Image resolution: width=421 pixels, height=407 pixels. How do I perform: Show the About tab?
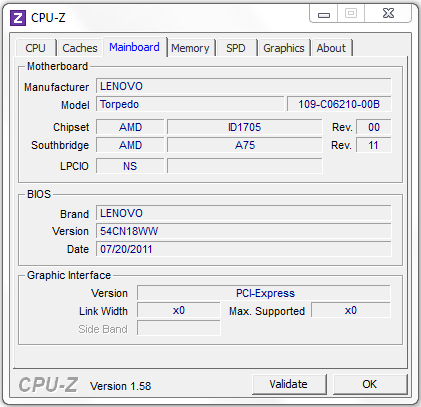tap(331, 48)
